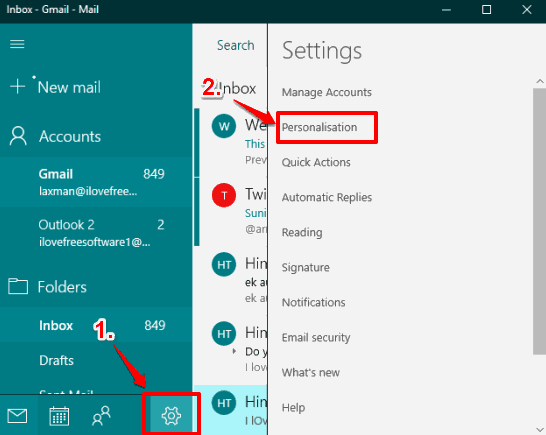Click the Search field
The image size is (546, 435).
pos(235,45)
